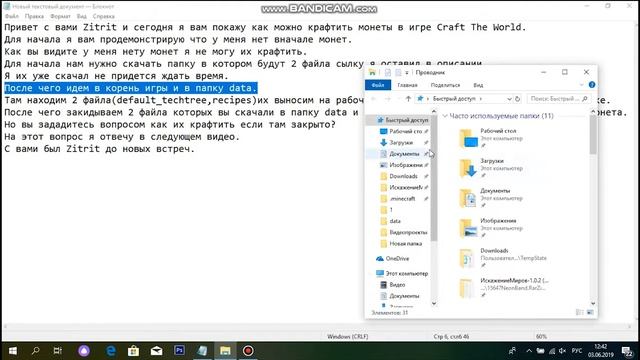Open Notepad's Вид menu
This screenshot has width=640, height=360.
click(x=82, y=16)
